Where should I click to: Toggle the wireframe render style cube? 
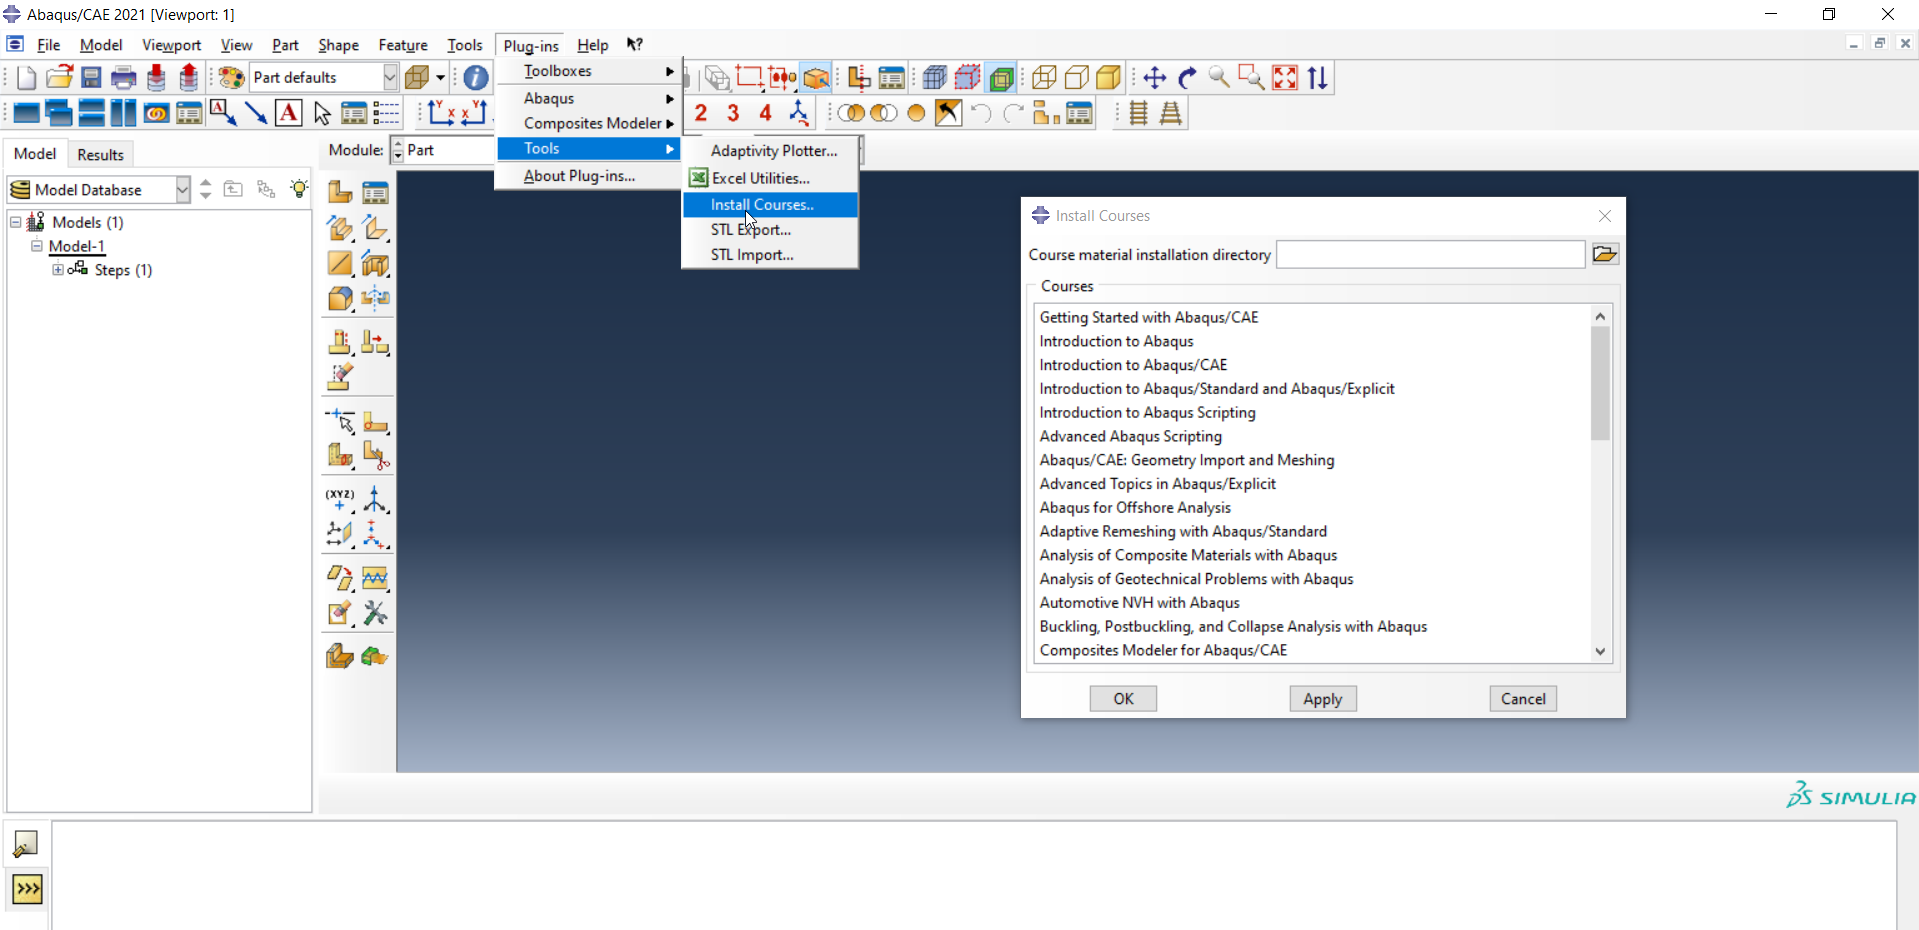pos(1043,78)
